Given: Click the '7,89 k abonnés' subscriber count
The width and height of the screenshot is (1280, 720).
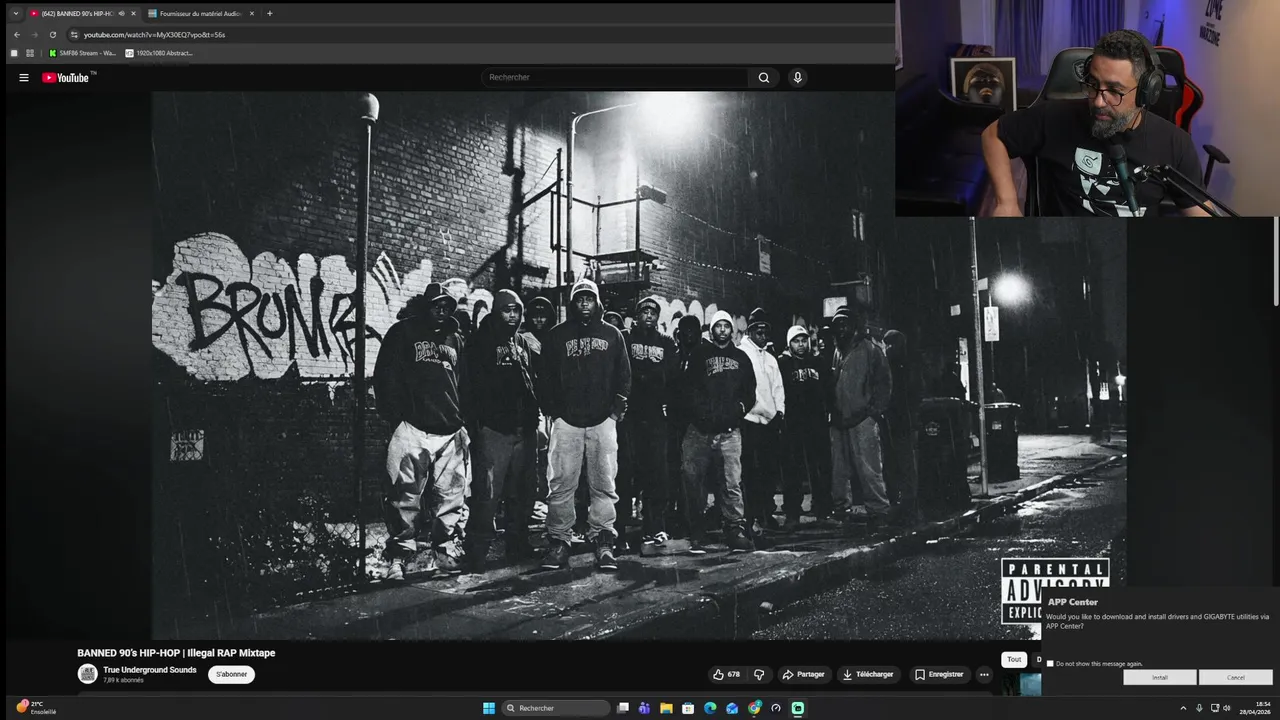Looking at the screenshot, I should (123, 680).
